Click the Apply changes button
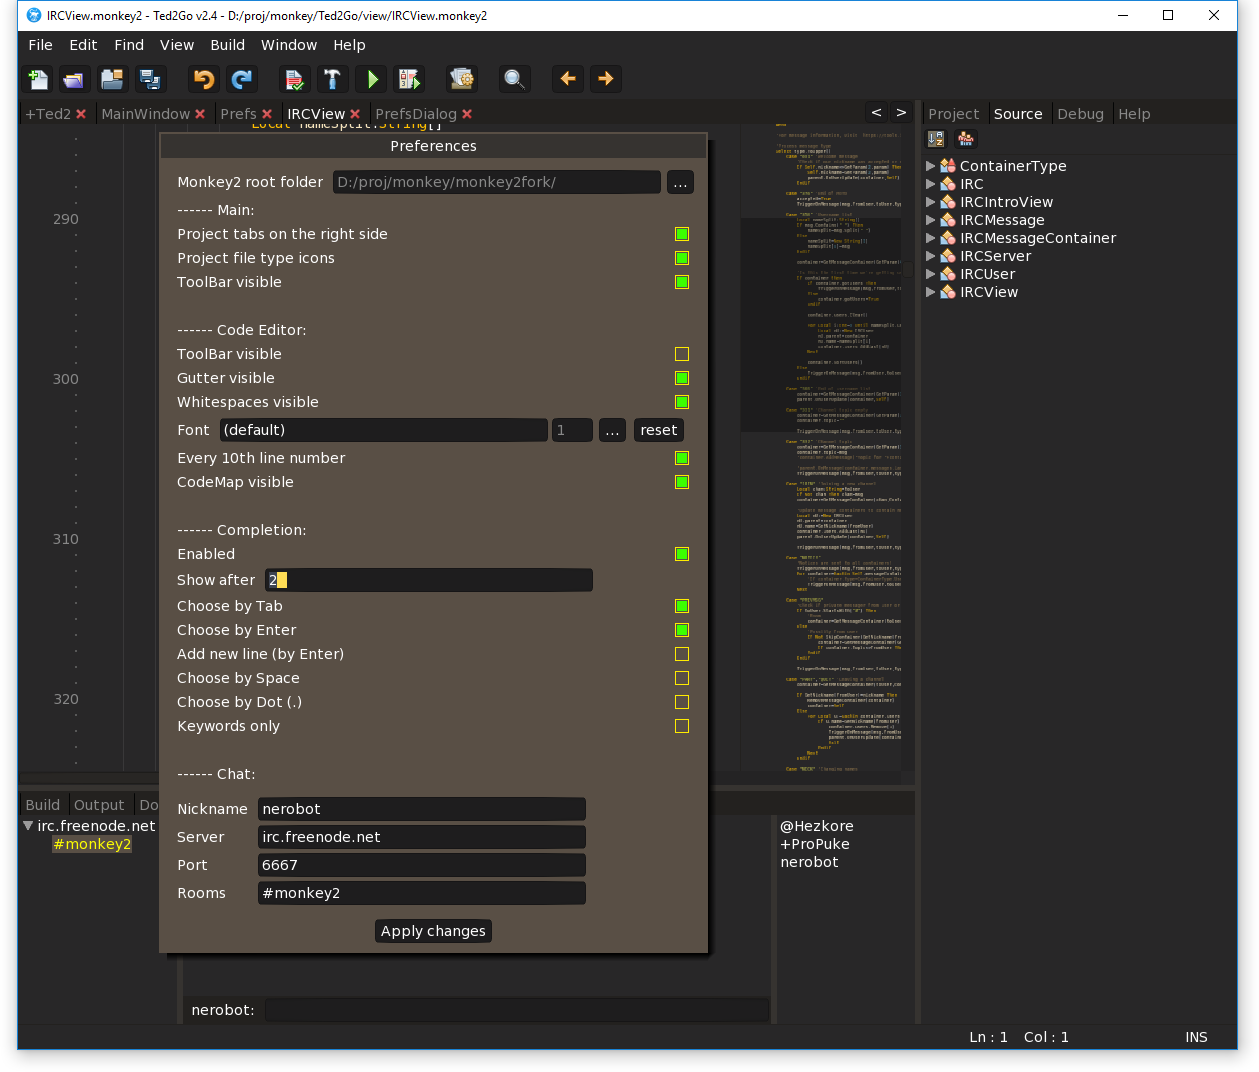 [433, 931]
